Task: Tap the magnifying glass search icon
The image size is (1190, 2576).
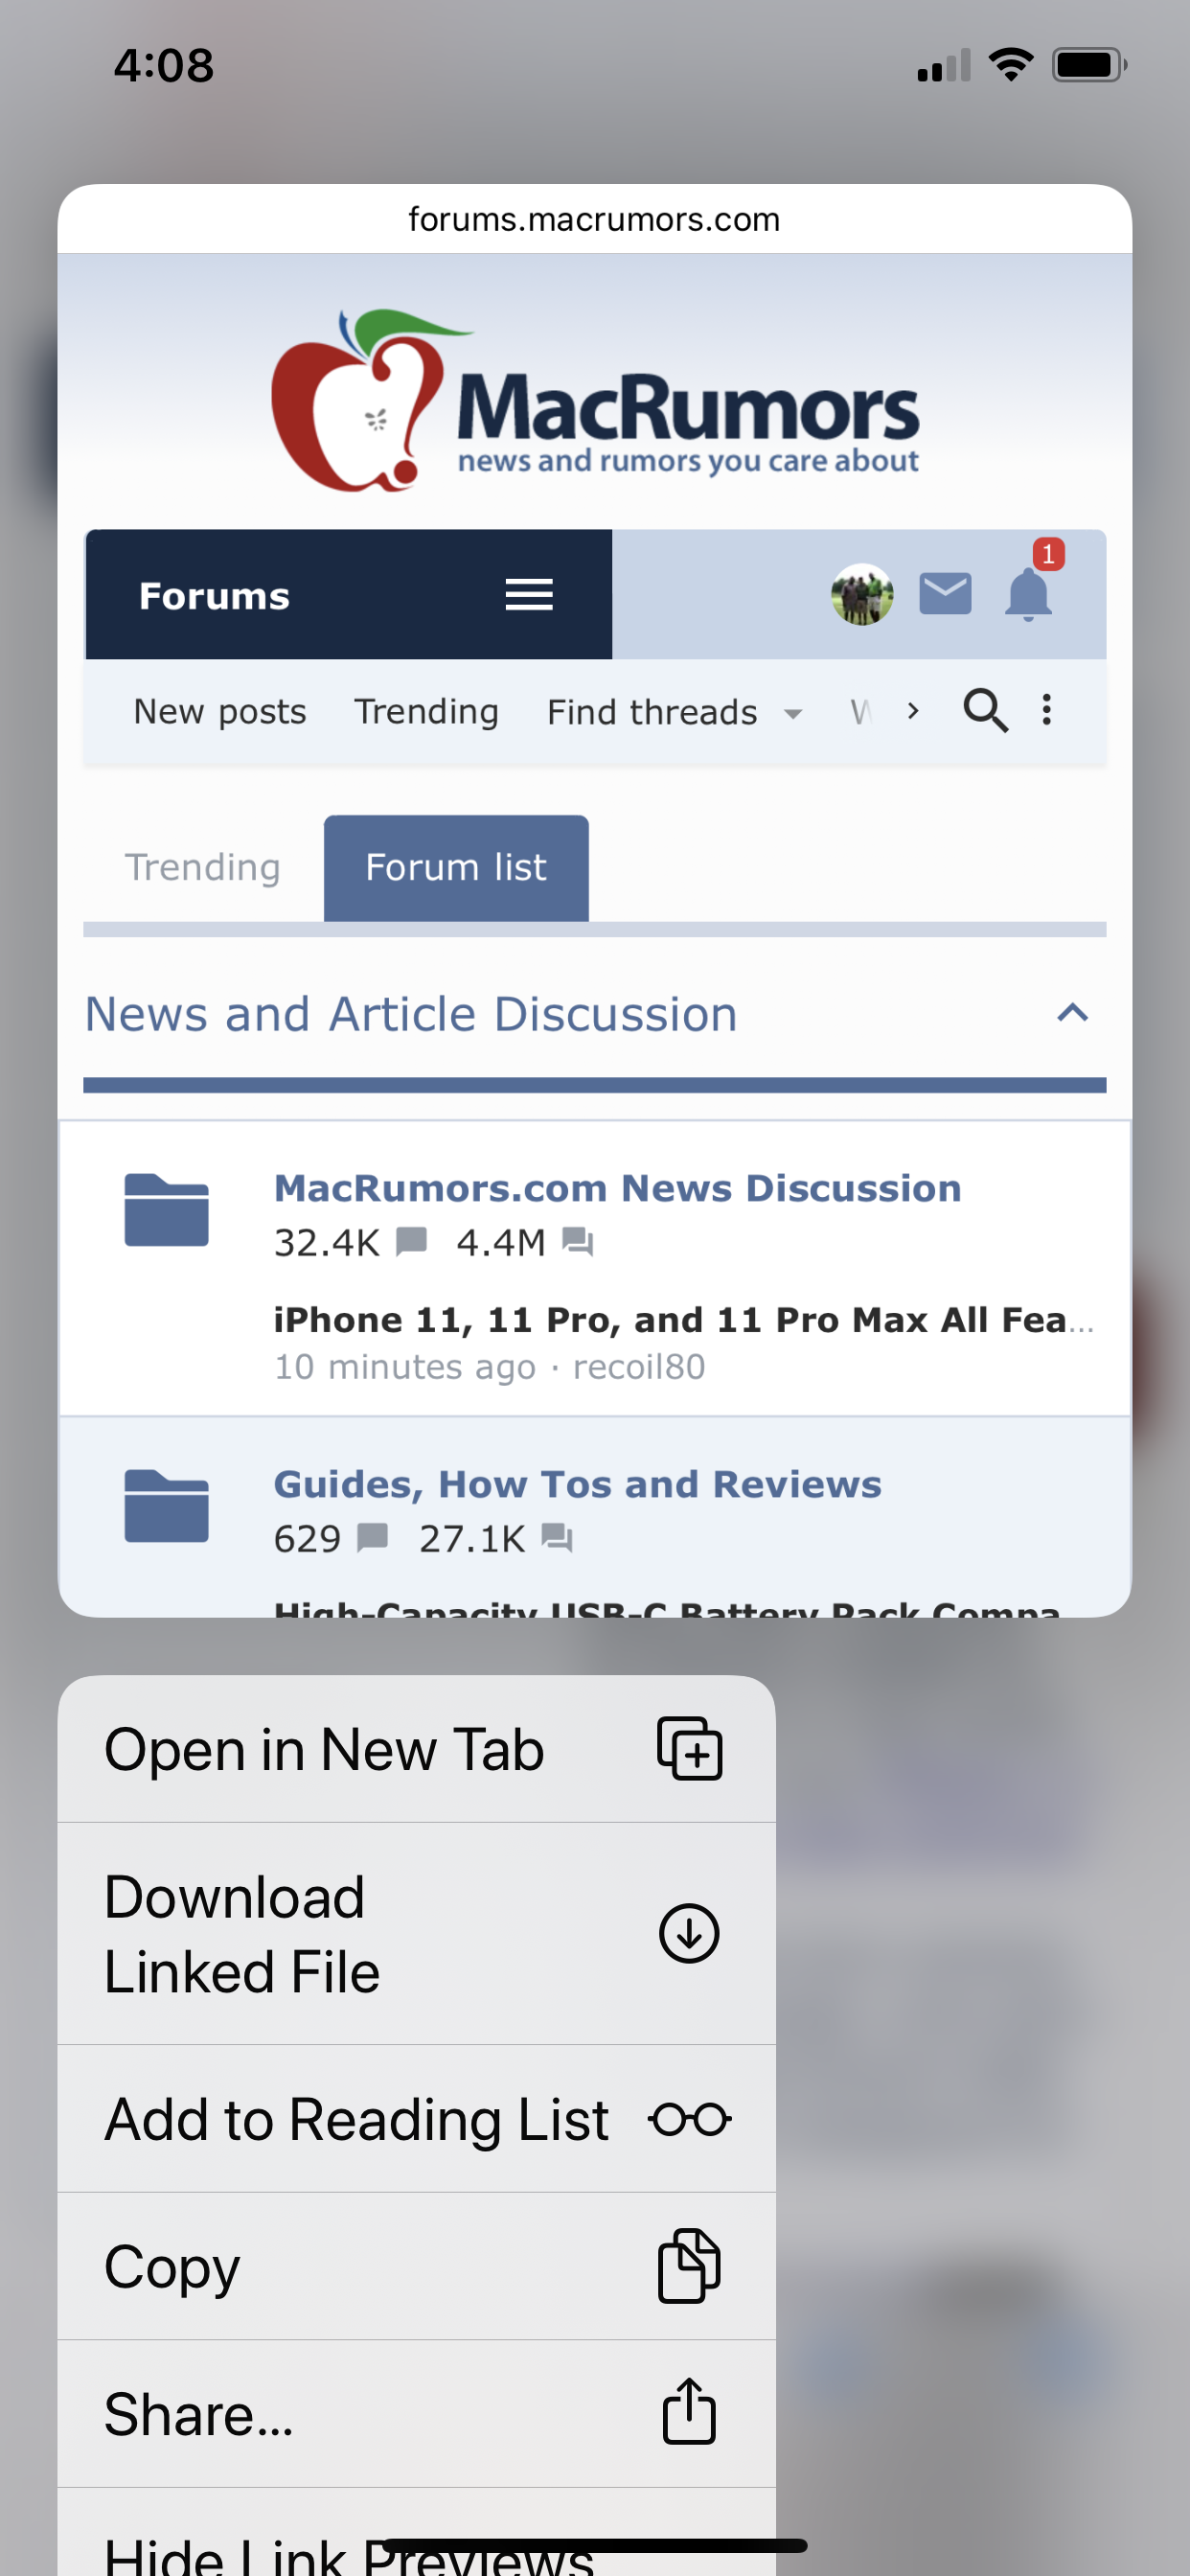Action: (985, 711)
